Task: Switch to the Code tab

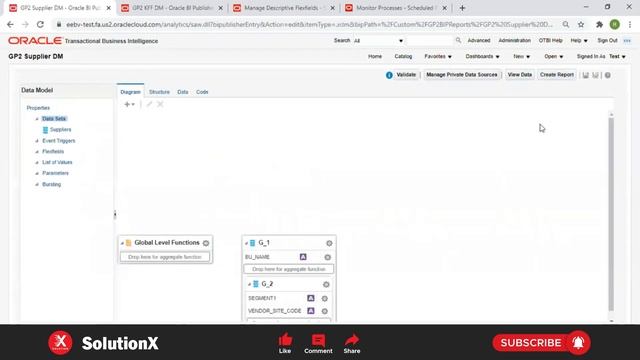Action: 202,92
